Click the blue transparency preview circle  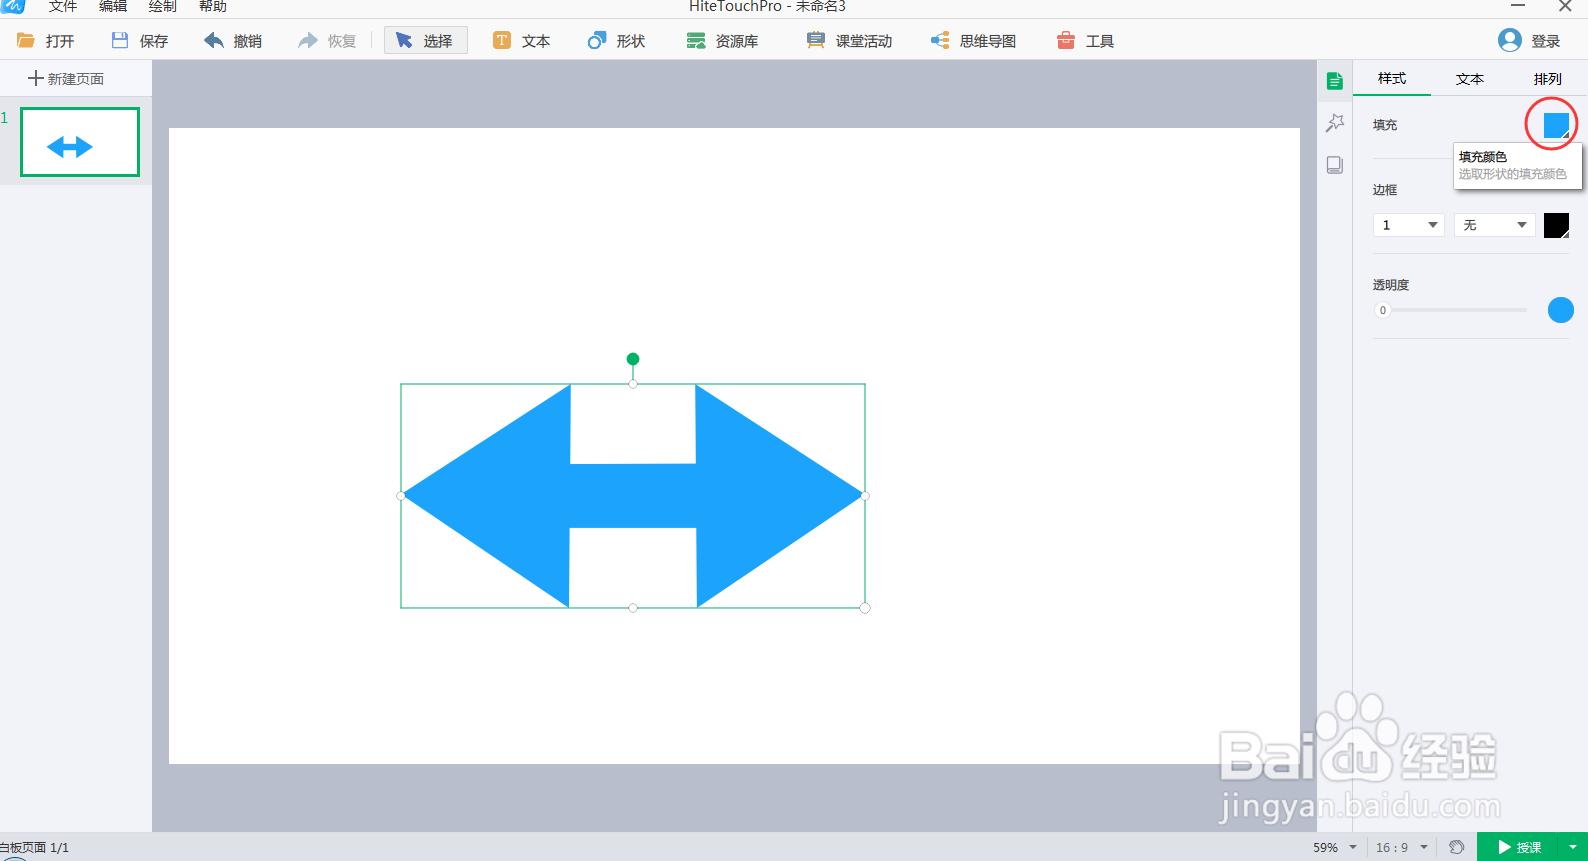tap(1560, 310)
